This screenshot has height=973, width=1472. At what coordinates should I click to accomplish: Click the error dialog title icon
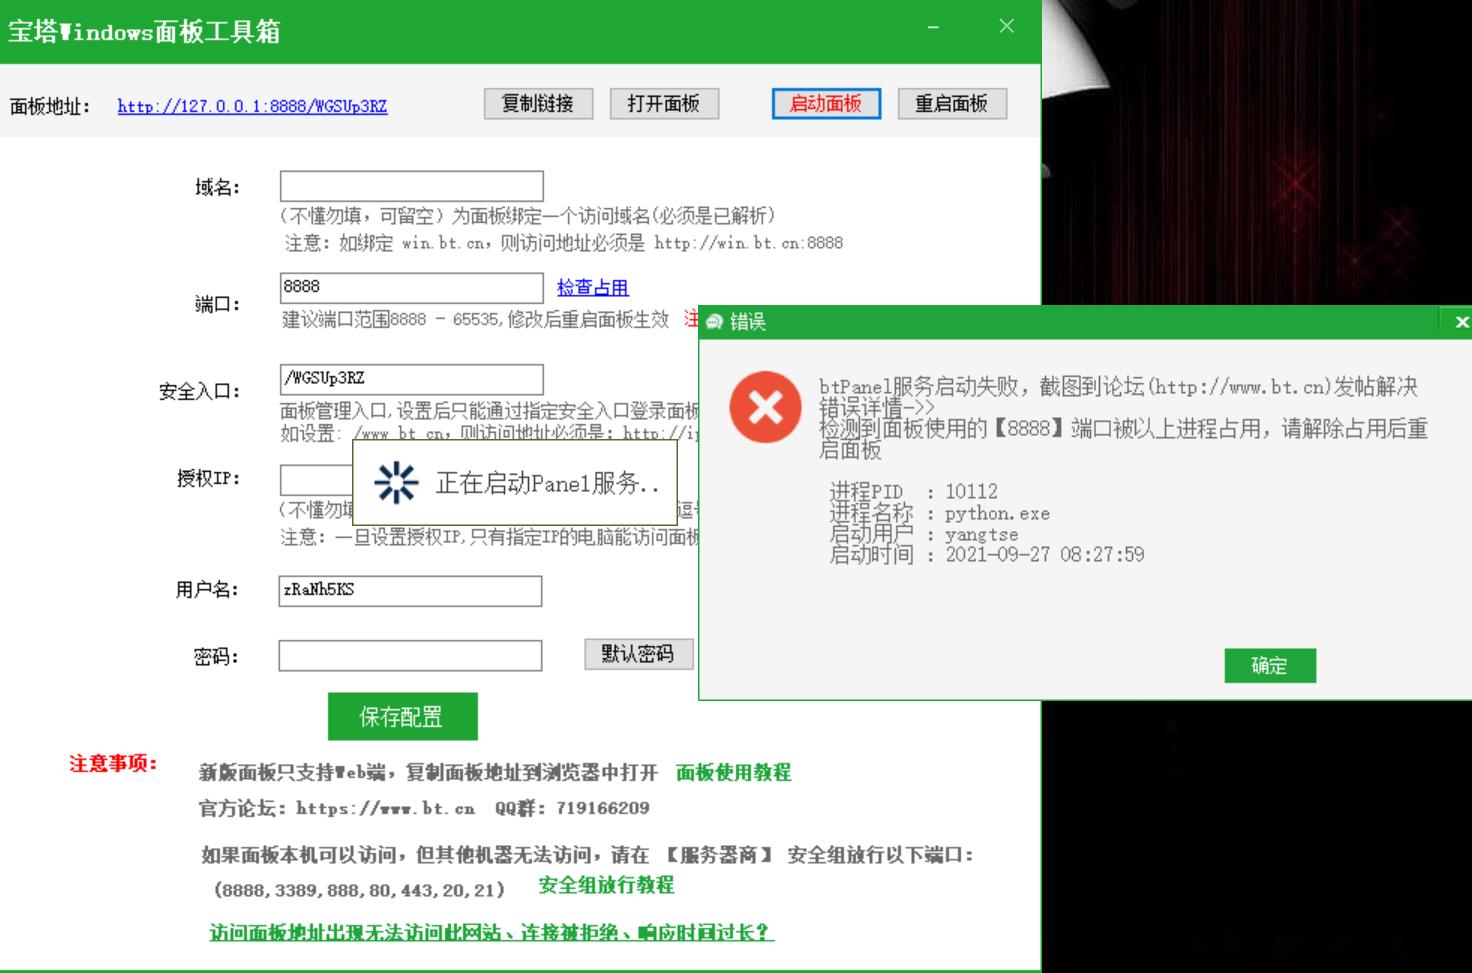[714, 322]
